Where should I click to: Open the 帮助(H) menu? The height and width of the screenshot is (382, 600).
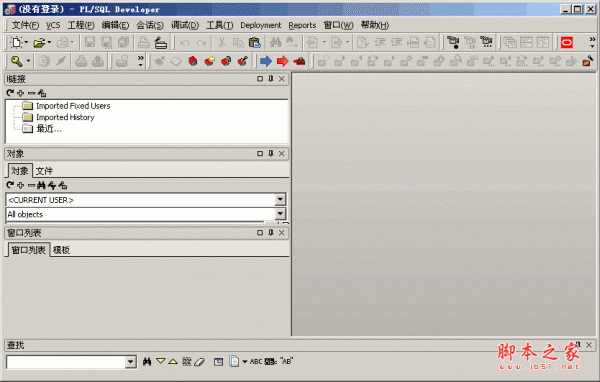coord(375,25)
